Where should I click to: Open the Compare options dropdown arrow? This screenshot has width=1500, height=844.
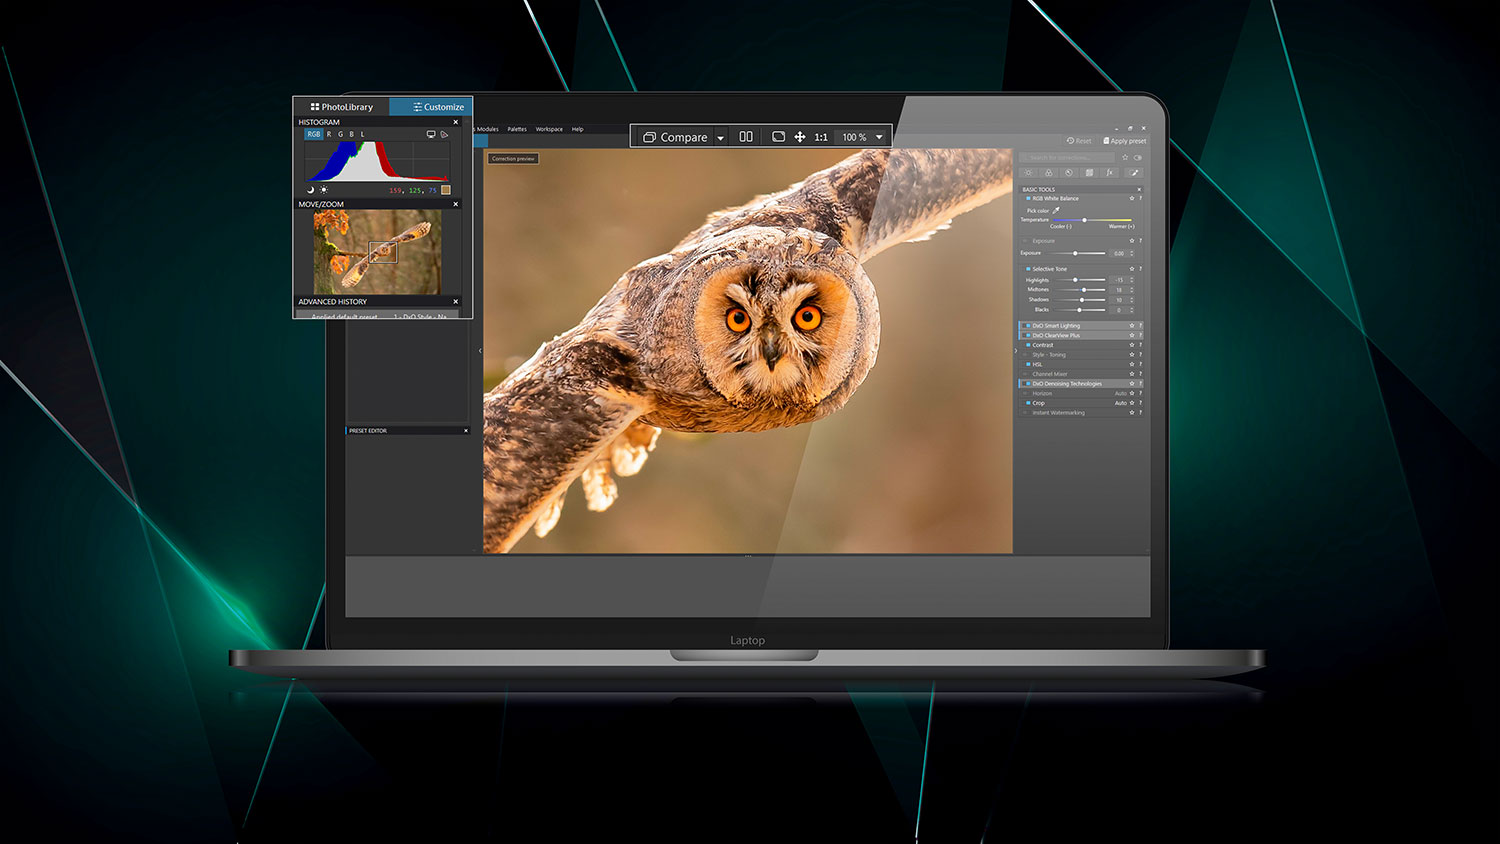(x=720, y=138)
